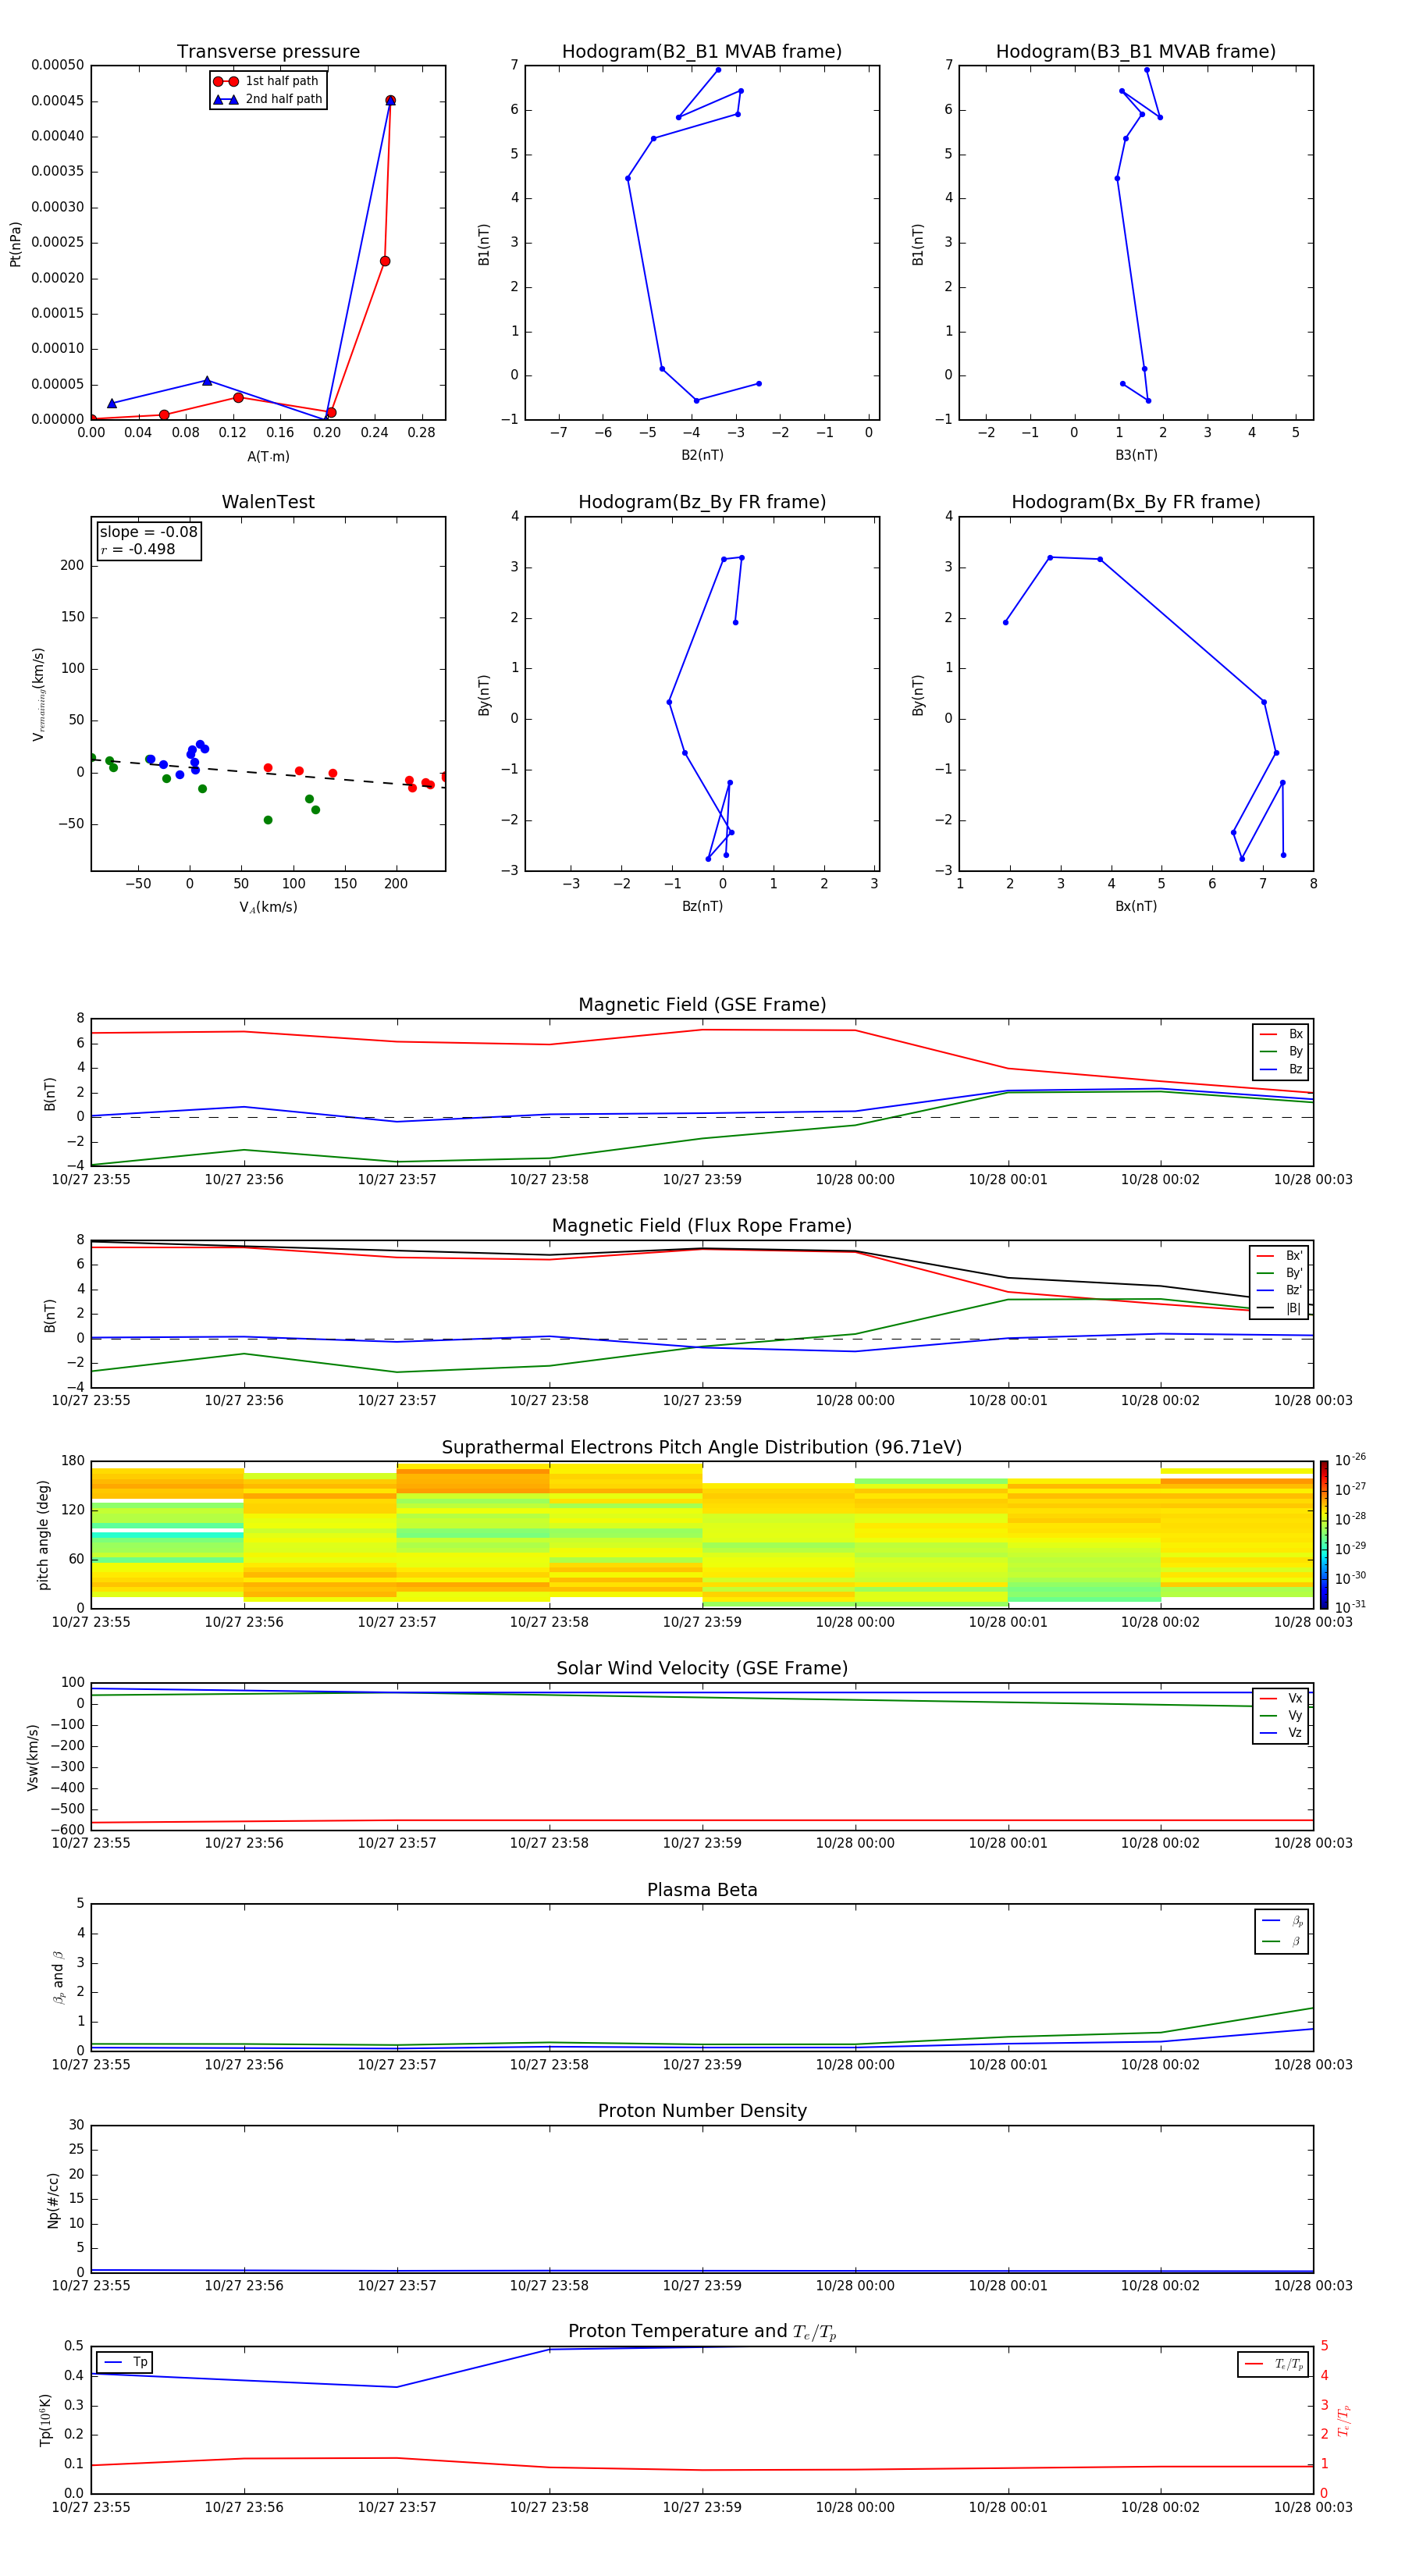
Task: Click the "Proton Number Density" title
Action: pyautogui.click(x=702, y=2111)
